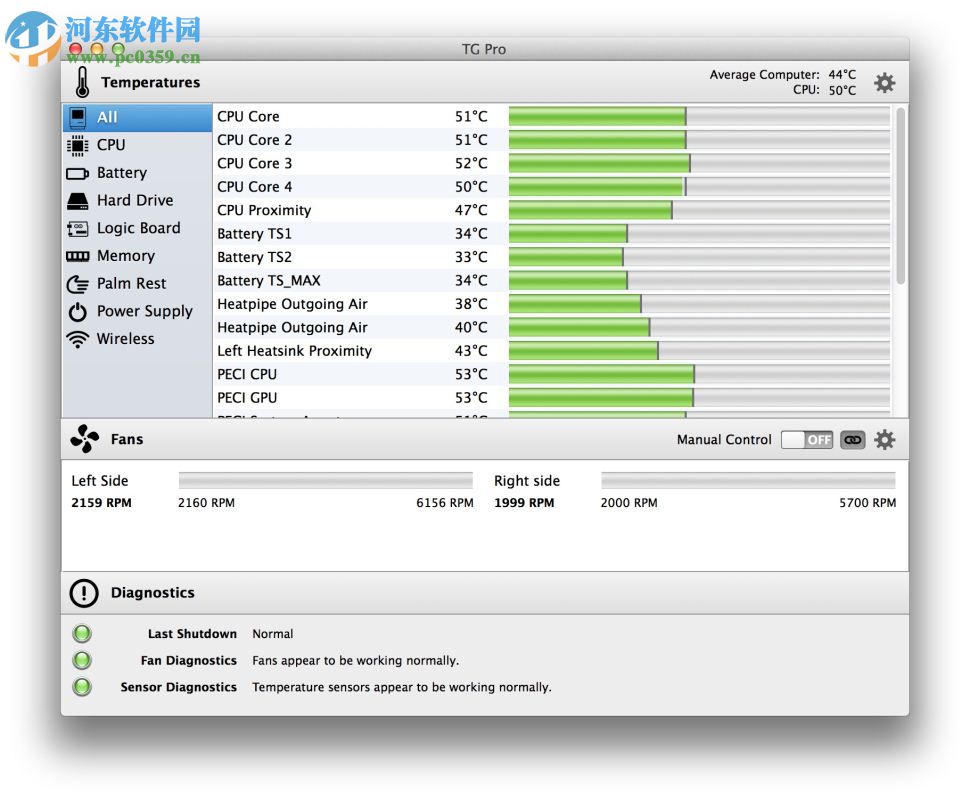The image size is (970, 800).
Task: Select the Memory sensor category
Action: (x=125, y=255)
